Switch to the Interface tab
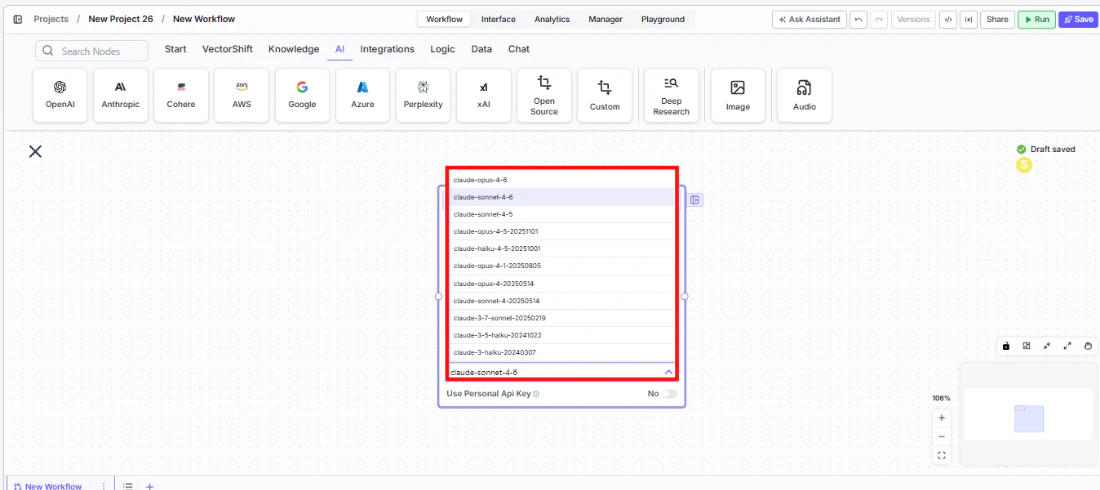The image size is (1100, 490). point(498,20)
